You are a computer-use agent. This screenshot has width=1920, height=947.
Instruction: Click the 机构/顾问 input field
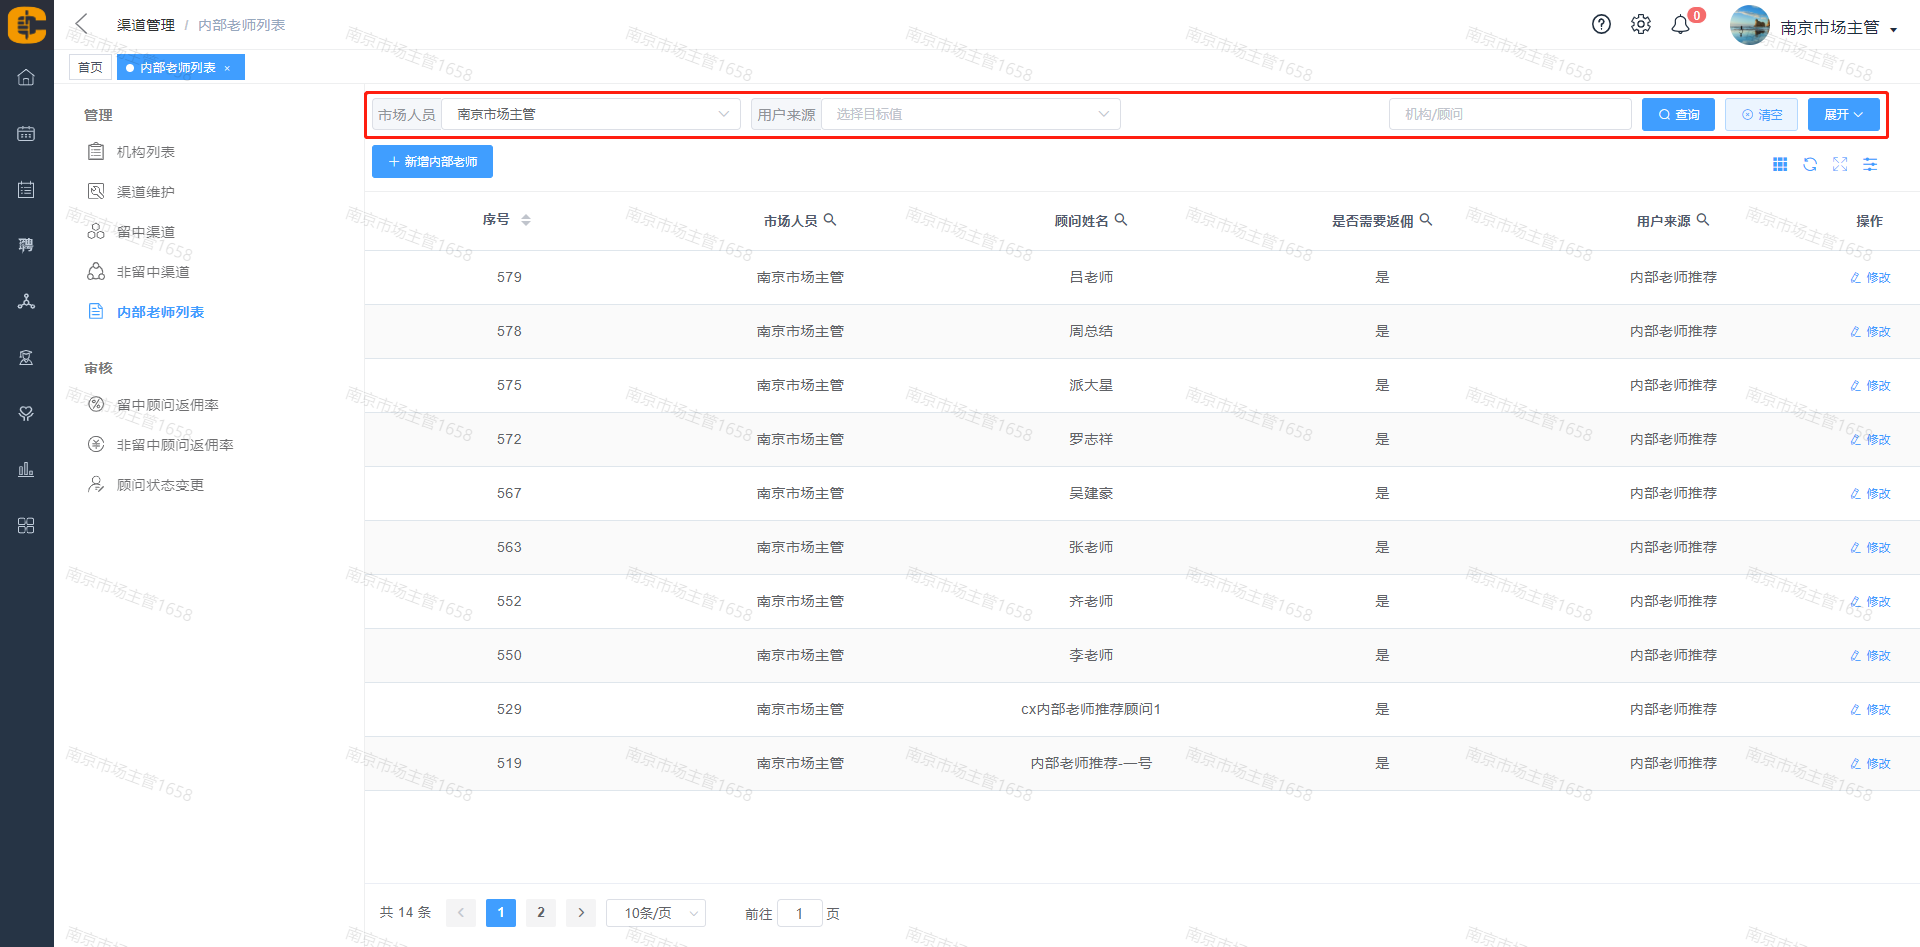click(1509, 115)
